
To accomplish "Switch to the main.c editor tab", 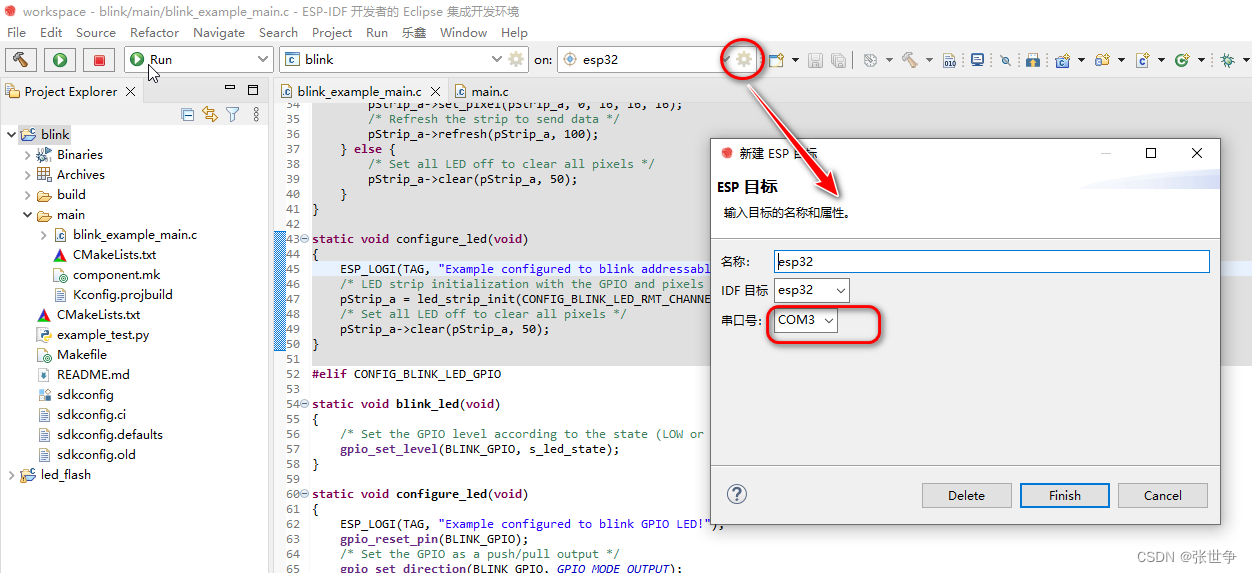I will click(x=481, y=91).
